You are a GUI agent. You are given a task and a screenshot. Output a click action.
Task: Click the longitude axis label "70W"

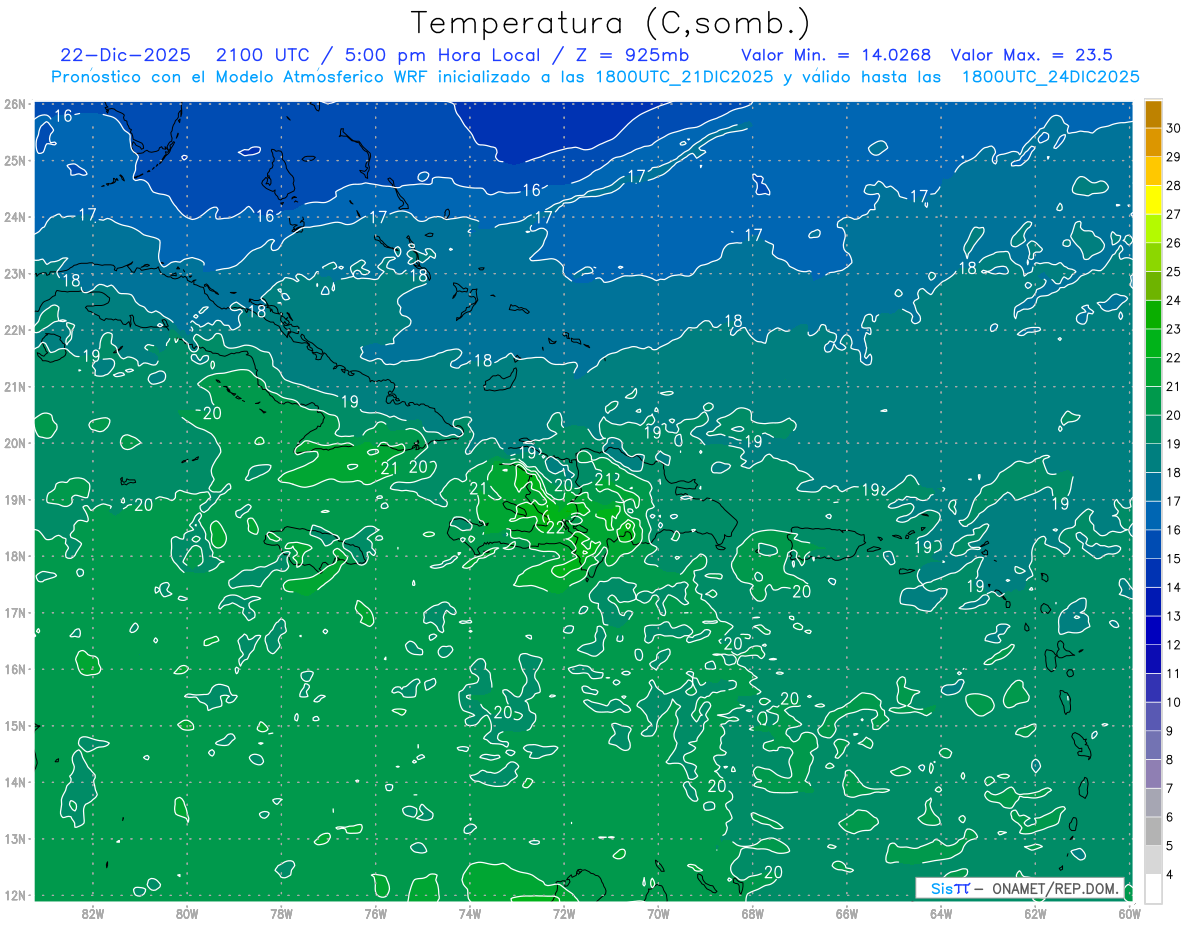658,912
